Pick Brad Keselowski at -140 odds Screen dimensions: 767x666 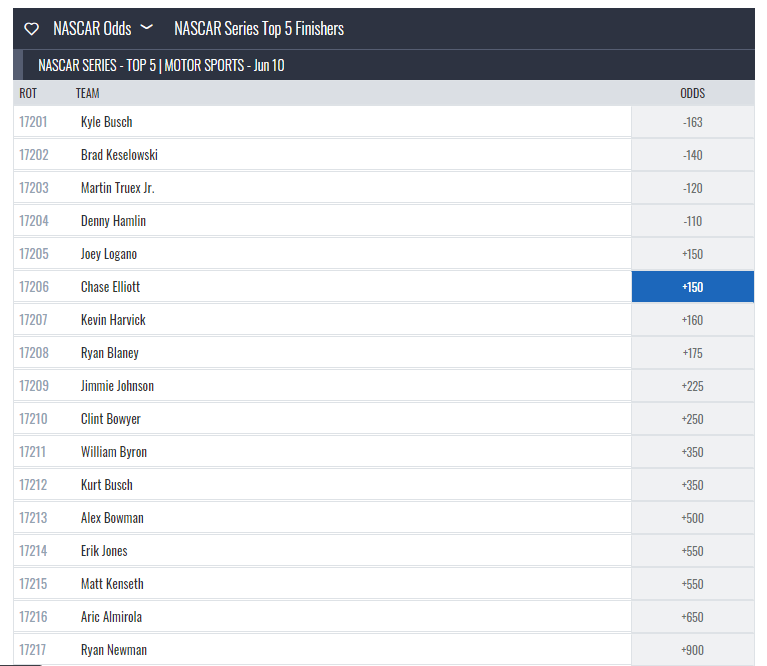coord(692,155)
